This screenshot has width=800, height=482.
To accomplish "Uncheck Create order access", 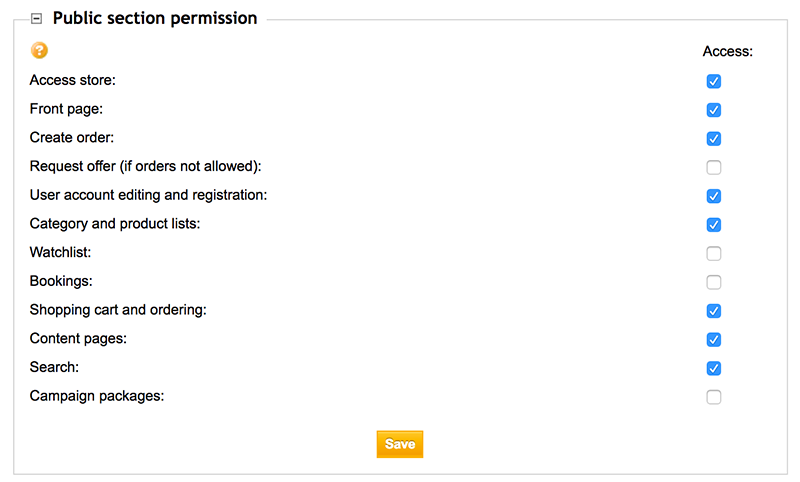I will pos(713,139).
